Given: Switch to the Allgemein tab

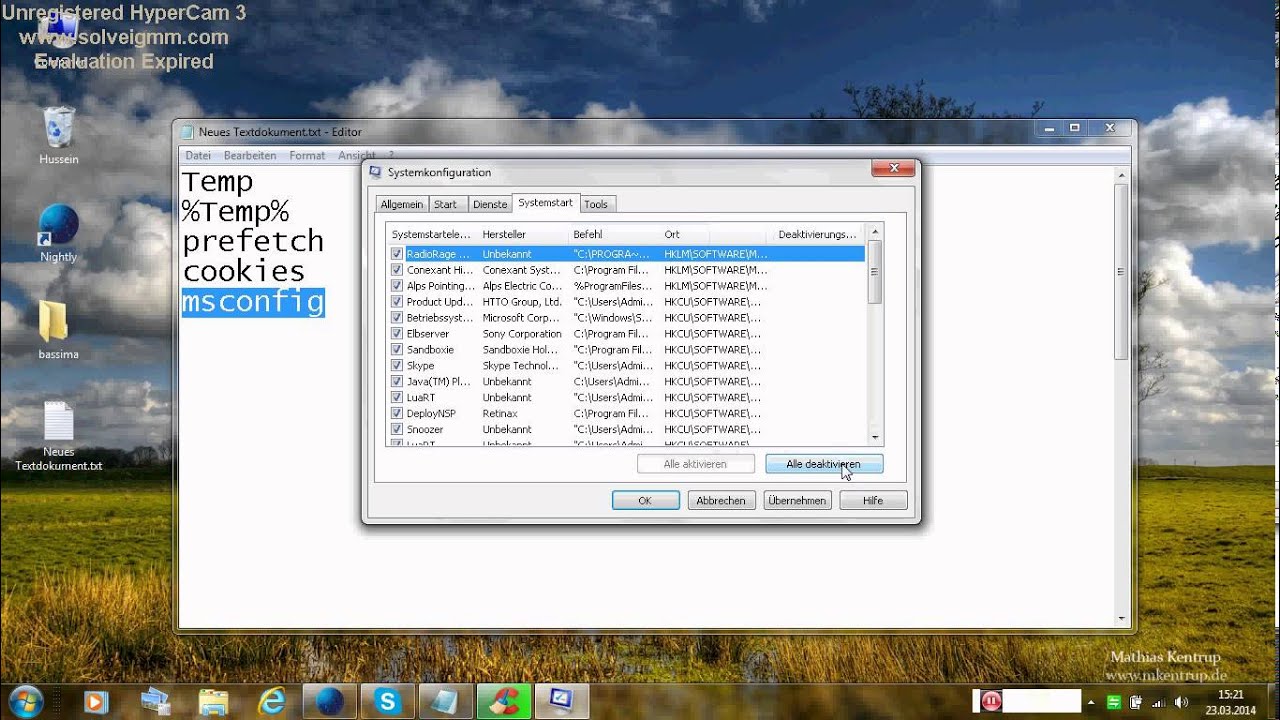Looking at the screenshot, I should (x=402, y=204).
